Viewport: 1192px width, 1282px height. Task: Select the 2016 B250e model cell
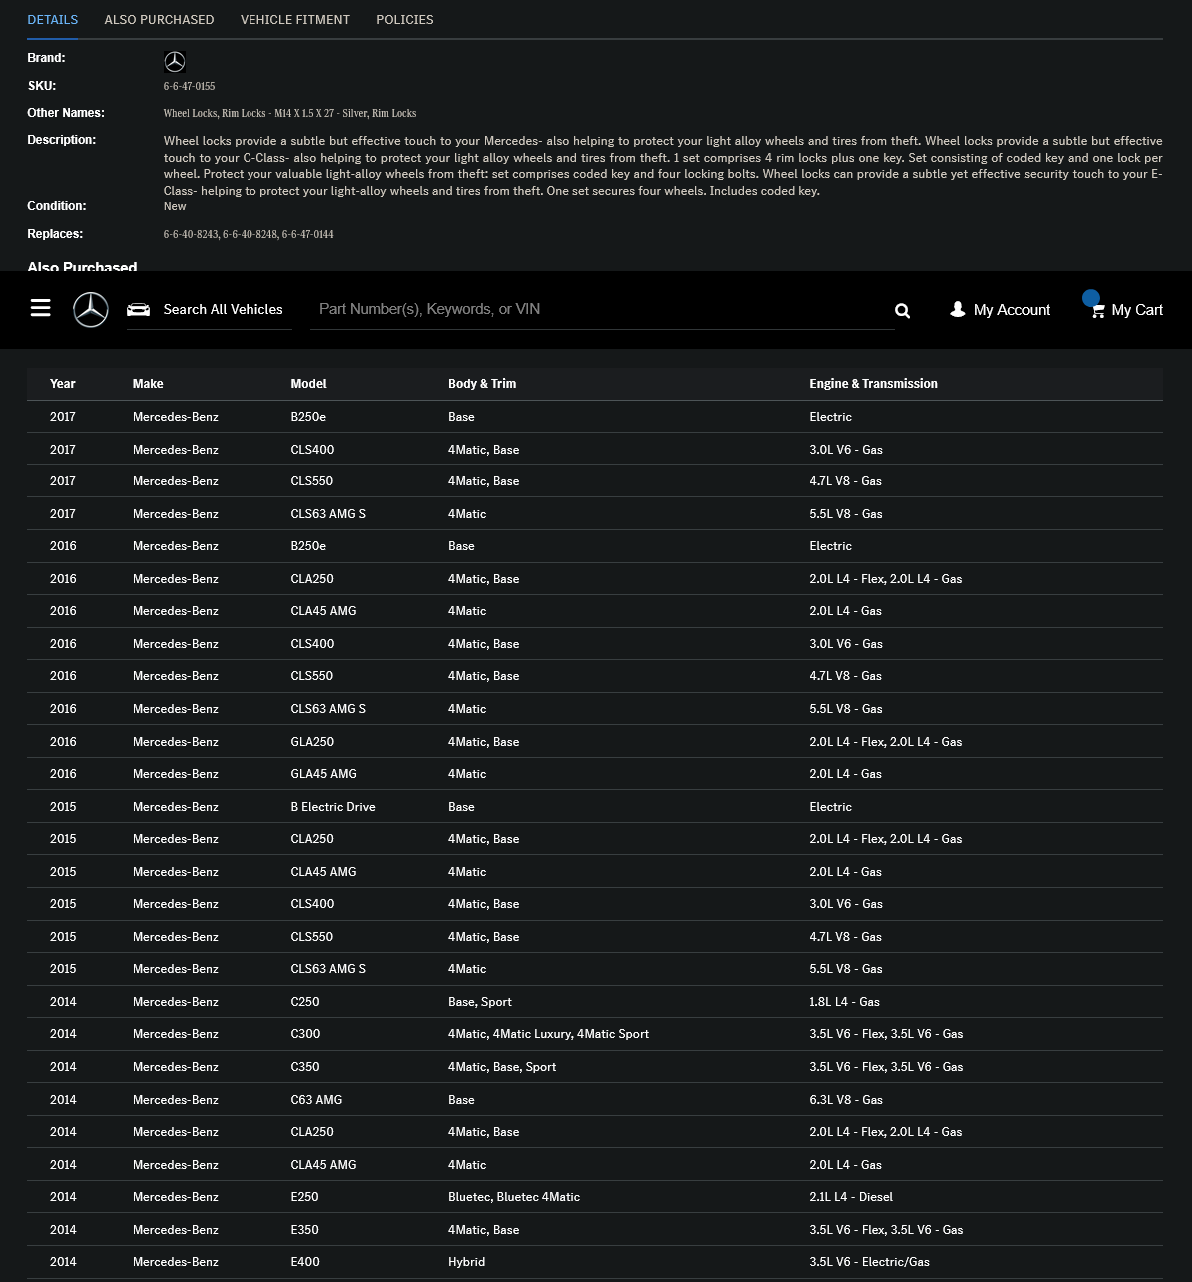[308, 546]
